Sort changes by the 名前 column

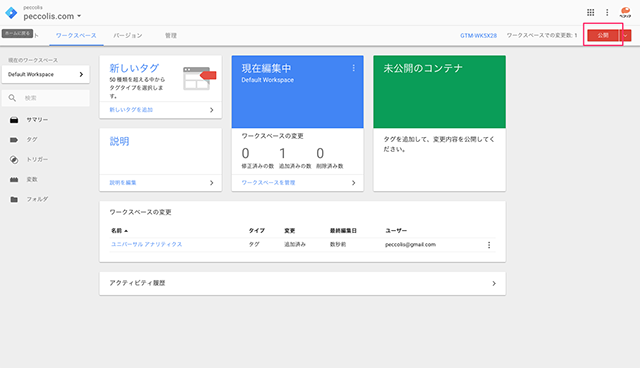[x=119, y=231]
